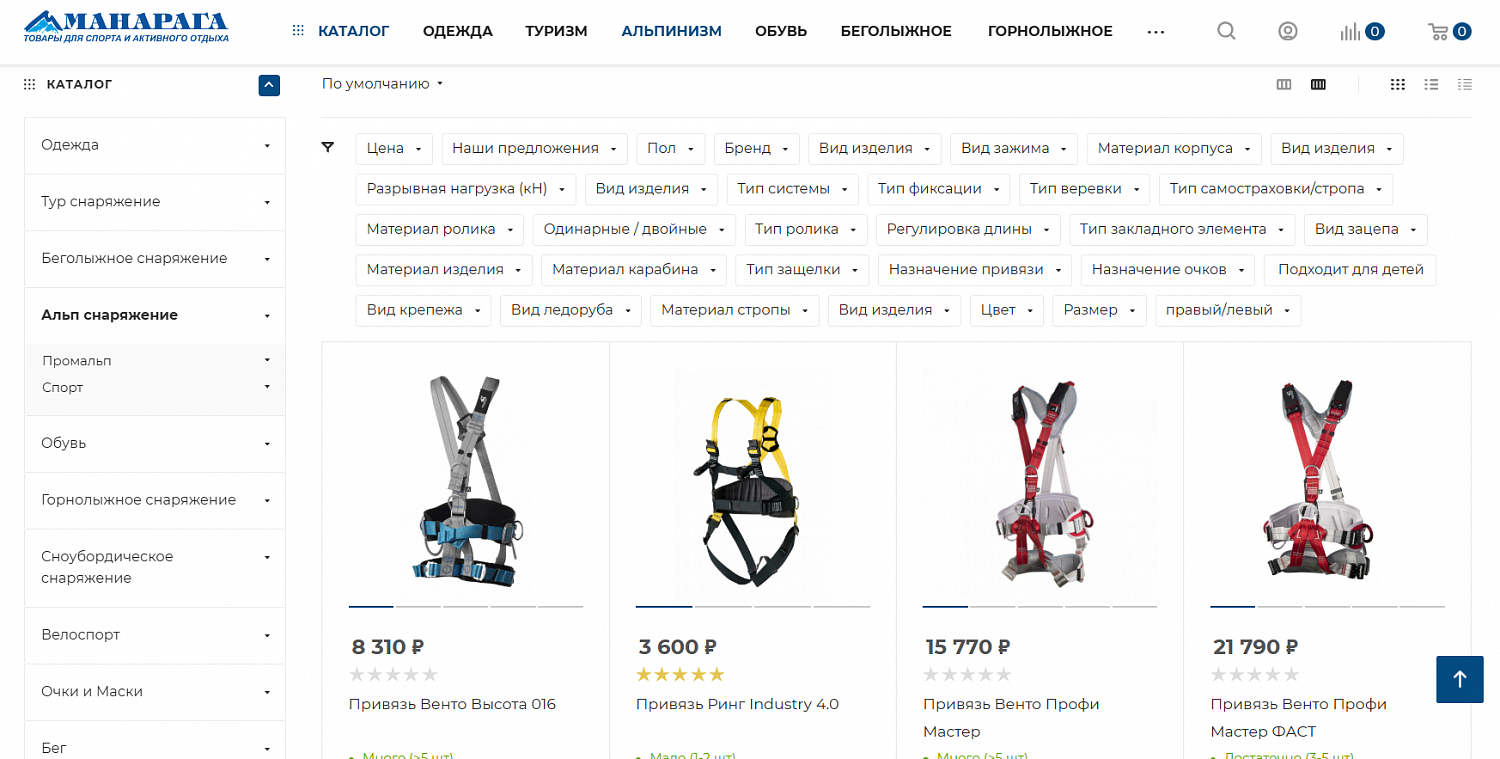Viewport: 1500px width, 759px height.
Task: Open the 'Промальп' subcategory link
Action: tap(77, 360)
